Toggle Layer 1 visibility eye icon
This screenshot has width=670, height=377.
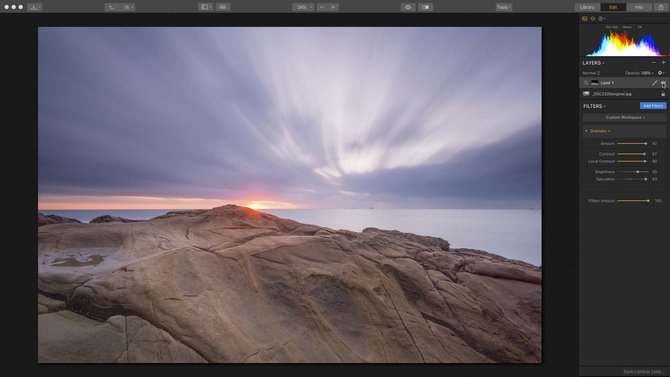click(x=663, y=83)
